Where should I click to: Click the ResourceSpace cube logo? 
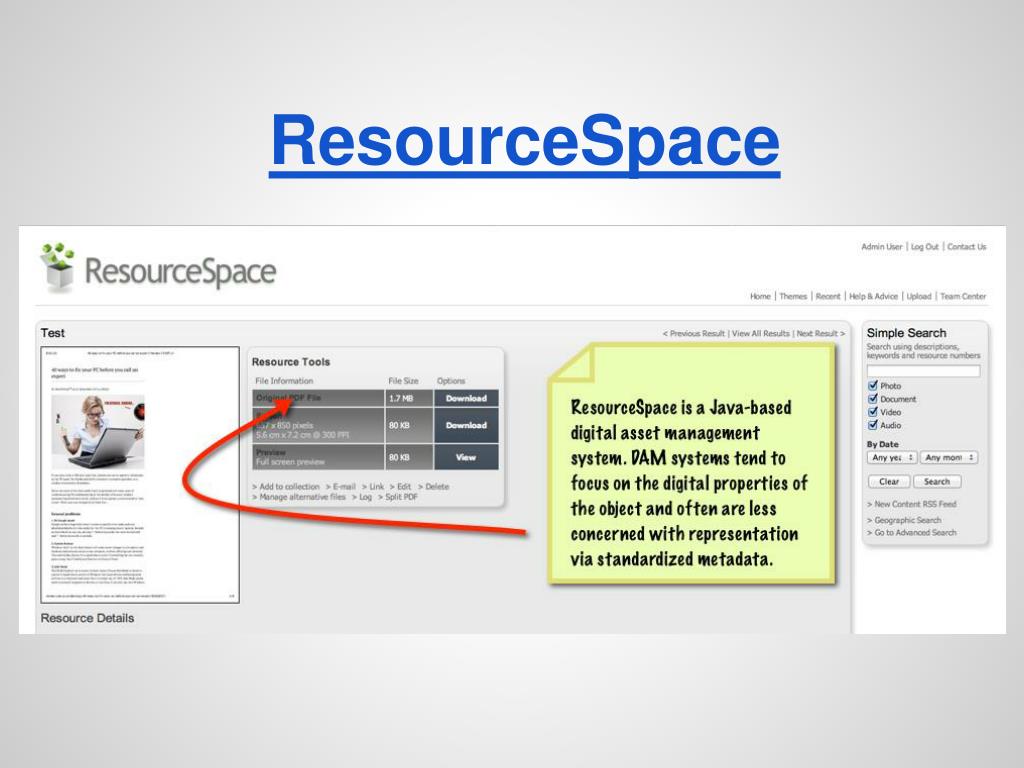click(57, 267)
